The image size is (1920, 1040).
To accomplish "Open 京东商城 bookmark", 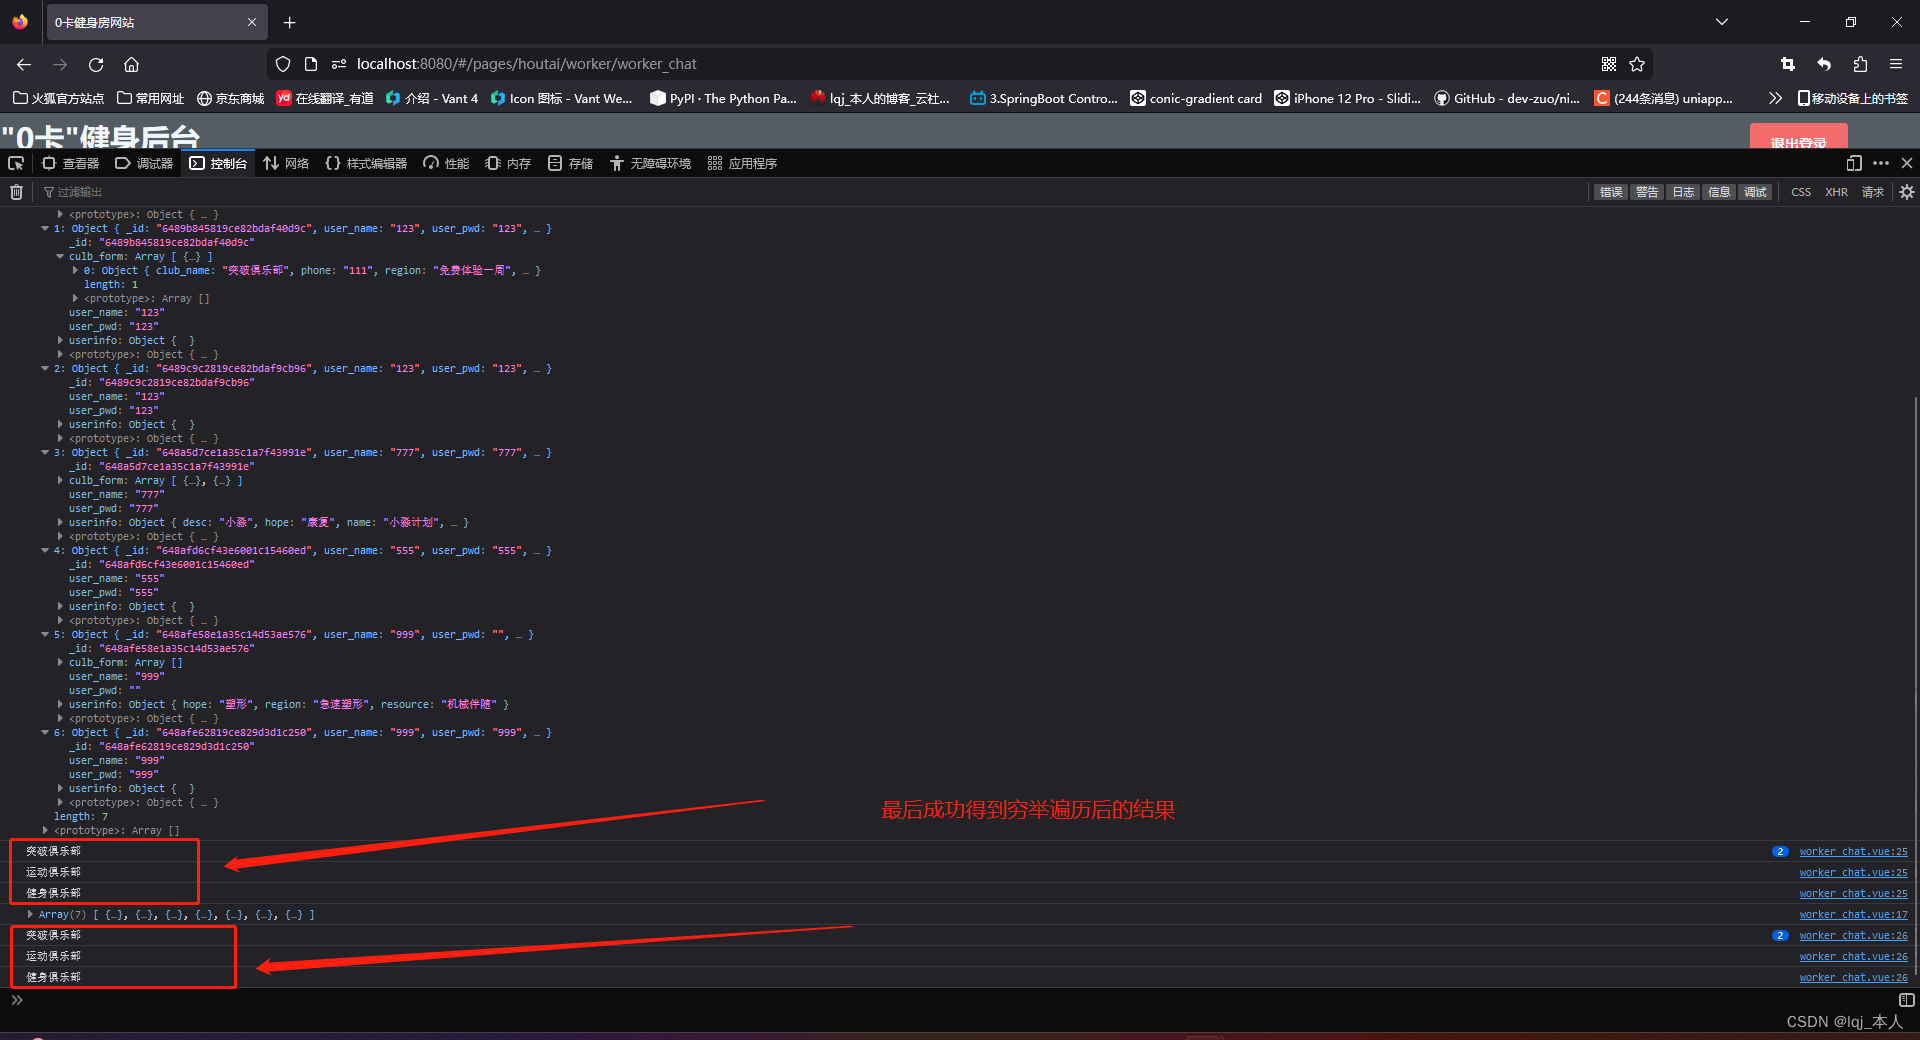I will pyautogui.click(x=230, y=98).
